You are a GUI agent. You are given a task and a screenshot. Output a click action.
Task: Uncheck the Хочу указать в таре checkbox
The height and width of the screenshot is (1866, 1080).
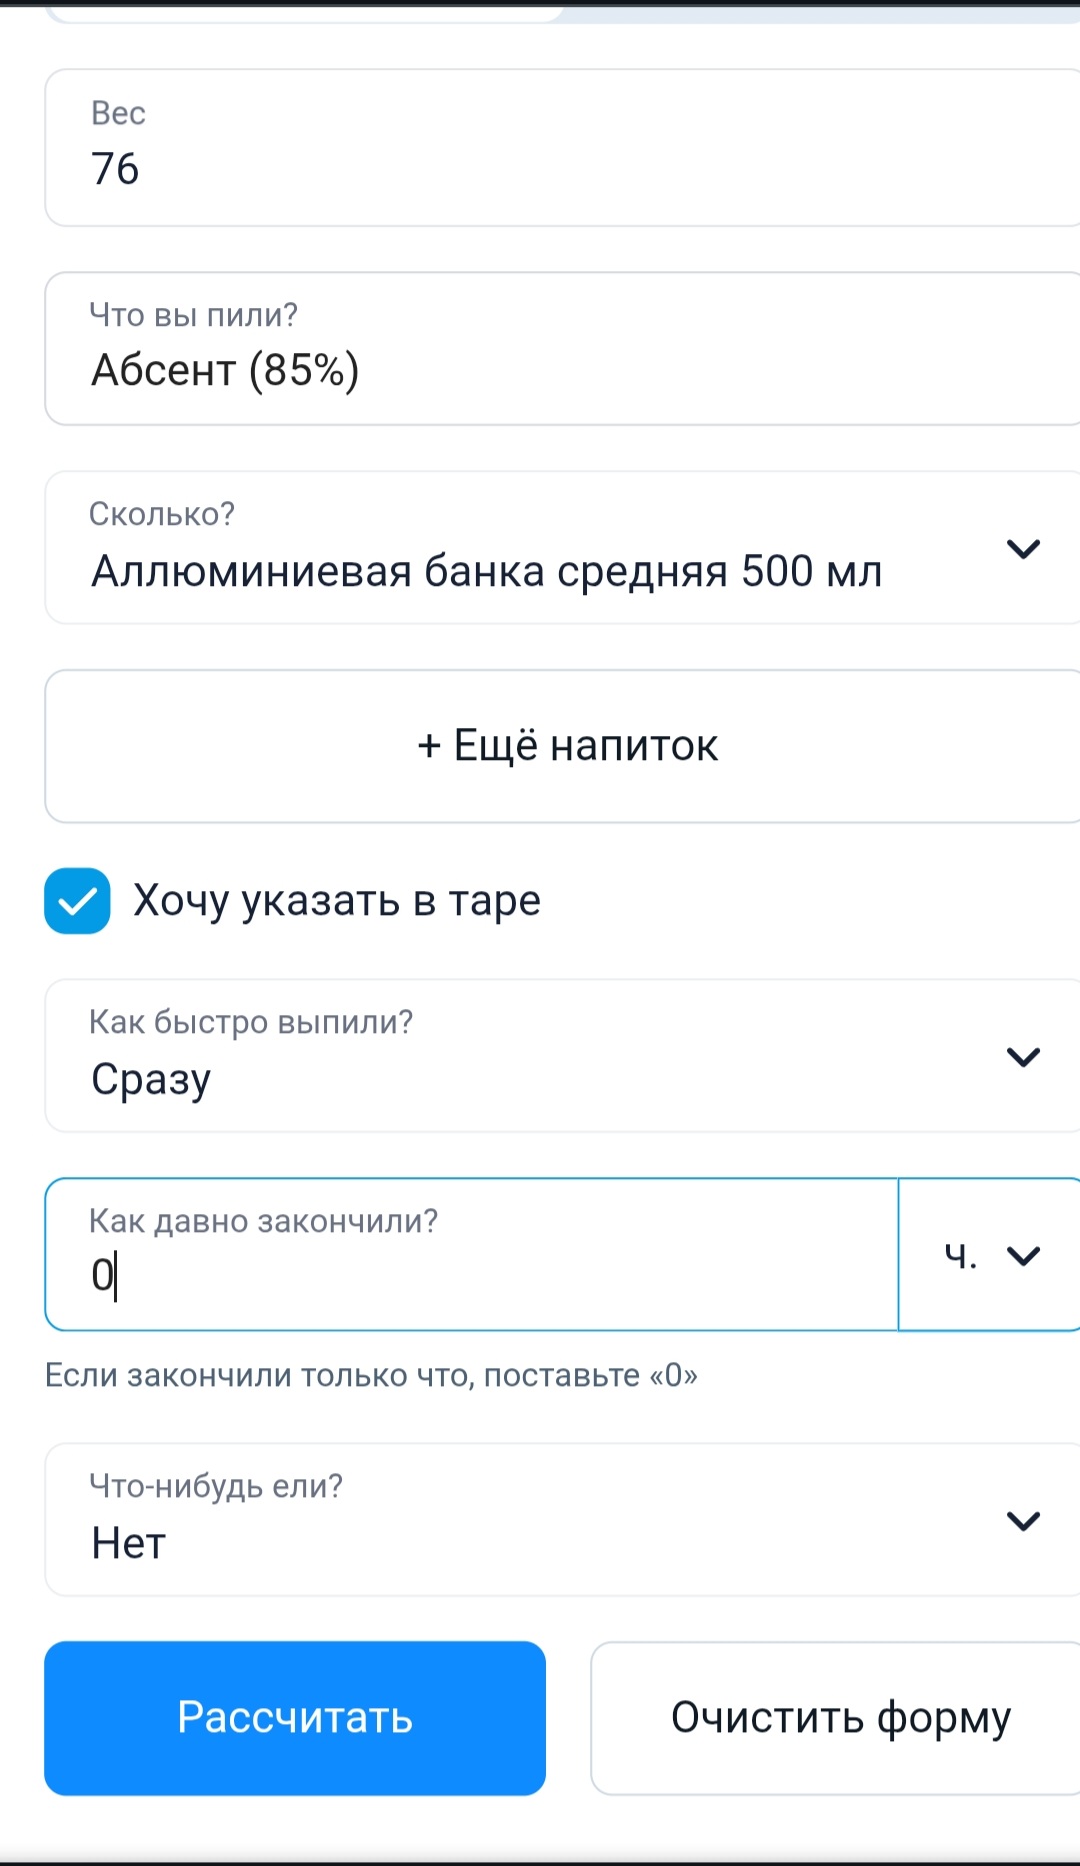point(77,901)
